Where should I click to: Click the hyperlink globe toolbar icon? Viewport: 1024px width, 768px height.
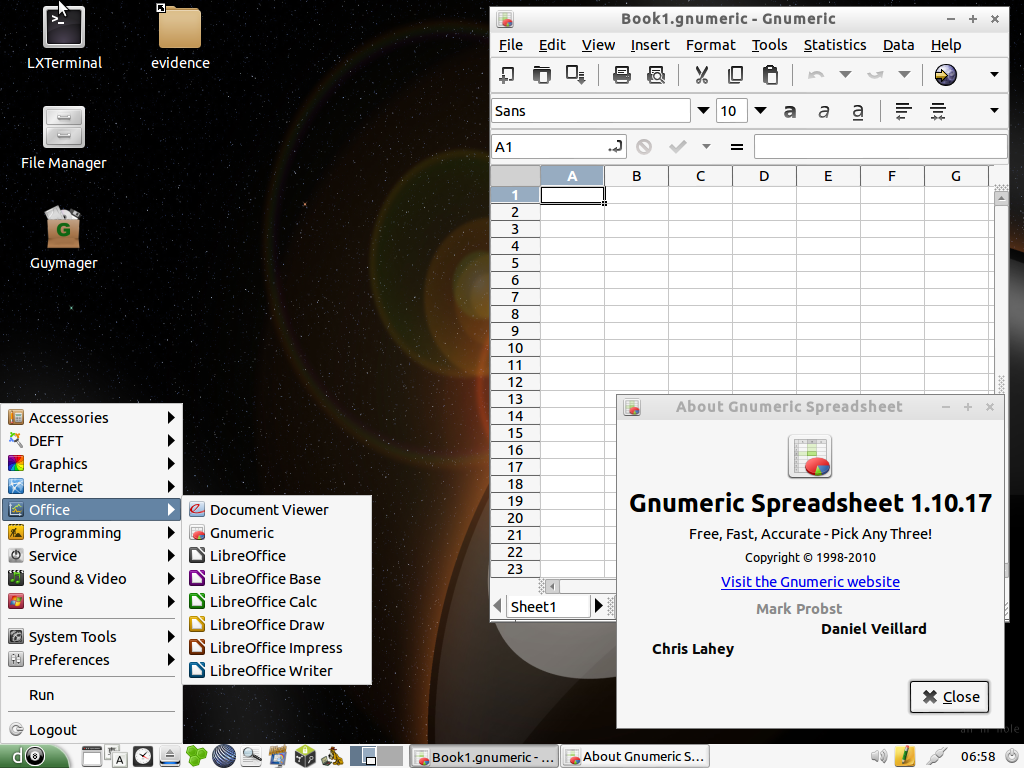click(x=946, y=75)
